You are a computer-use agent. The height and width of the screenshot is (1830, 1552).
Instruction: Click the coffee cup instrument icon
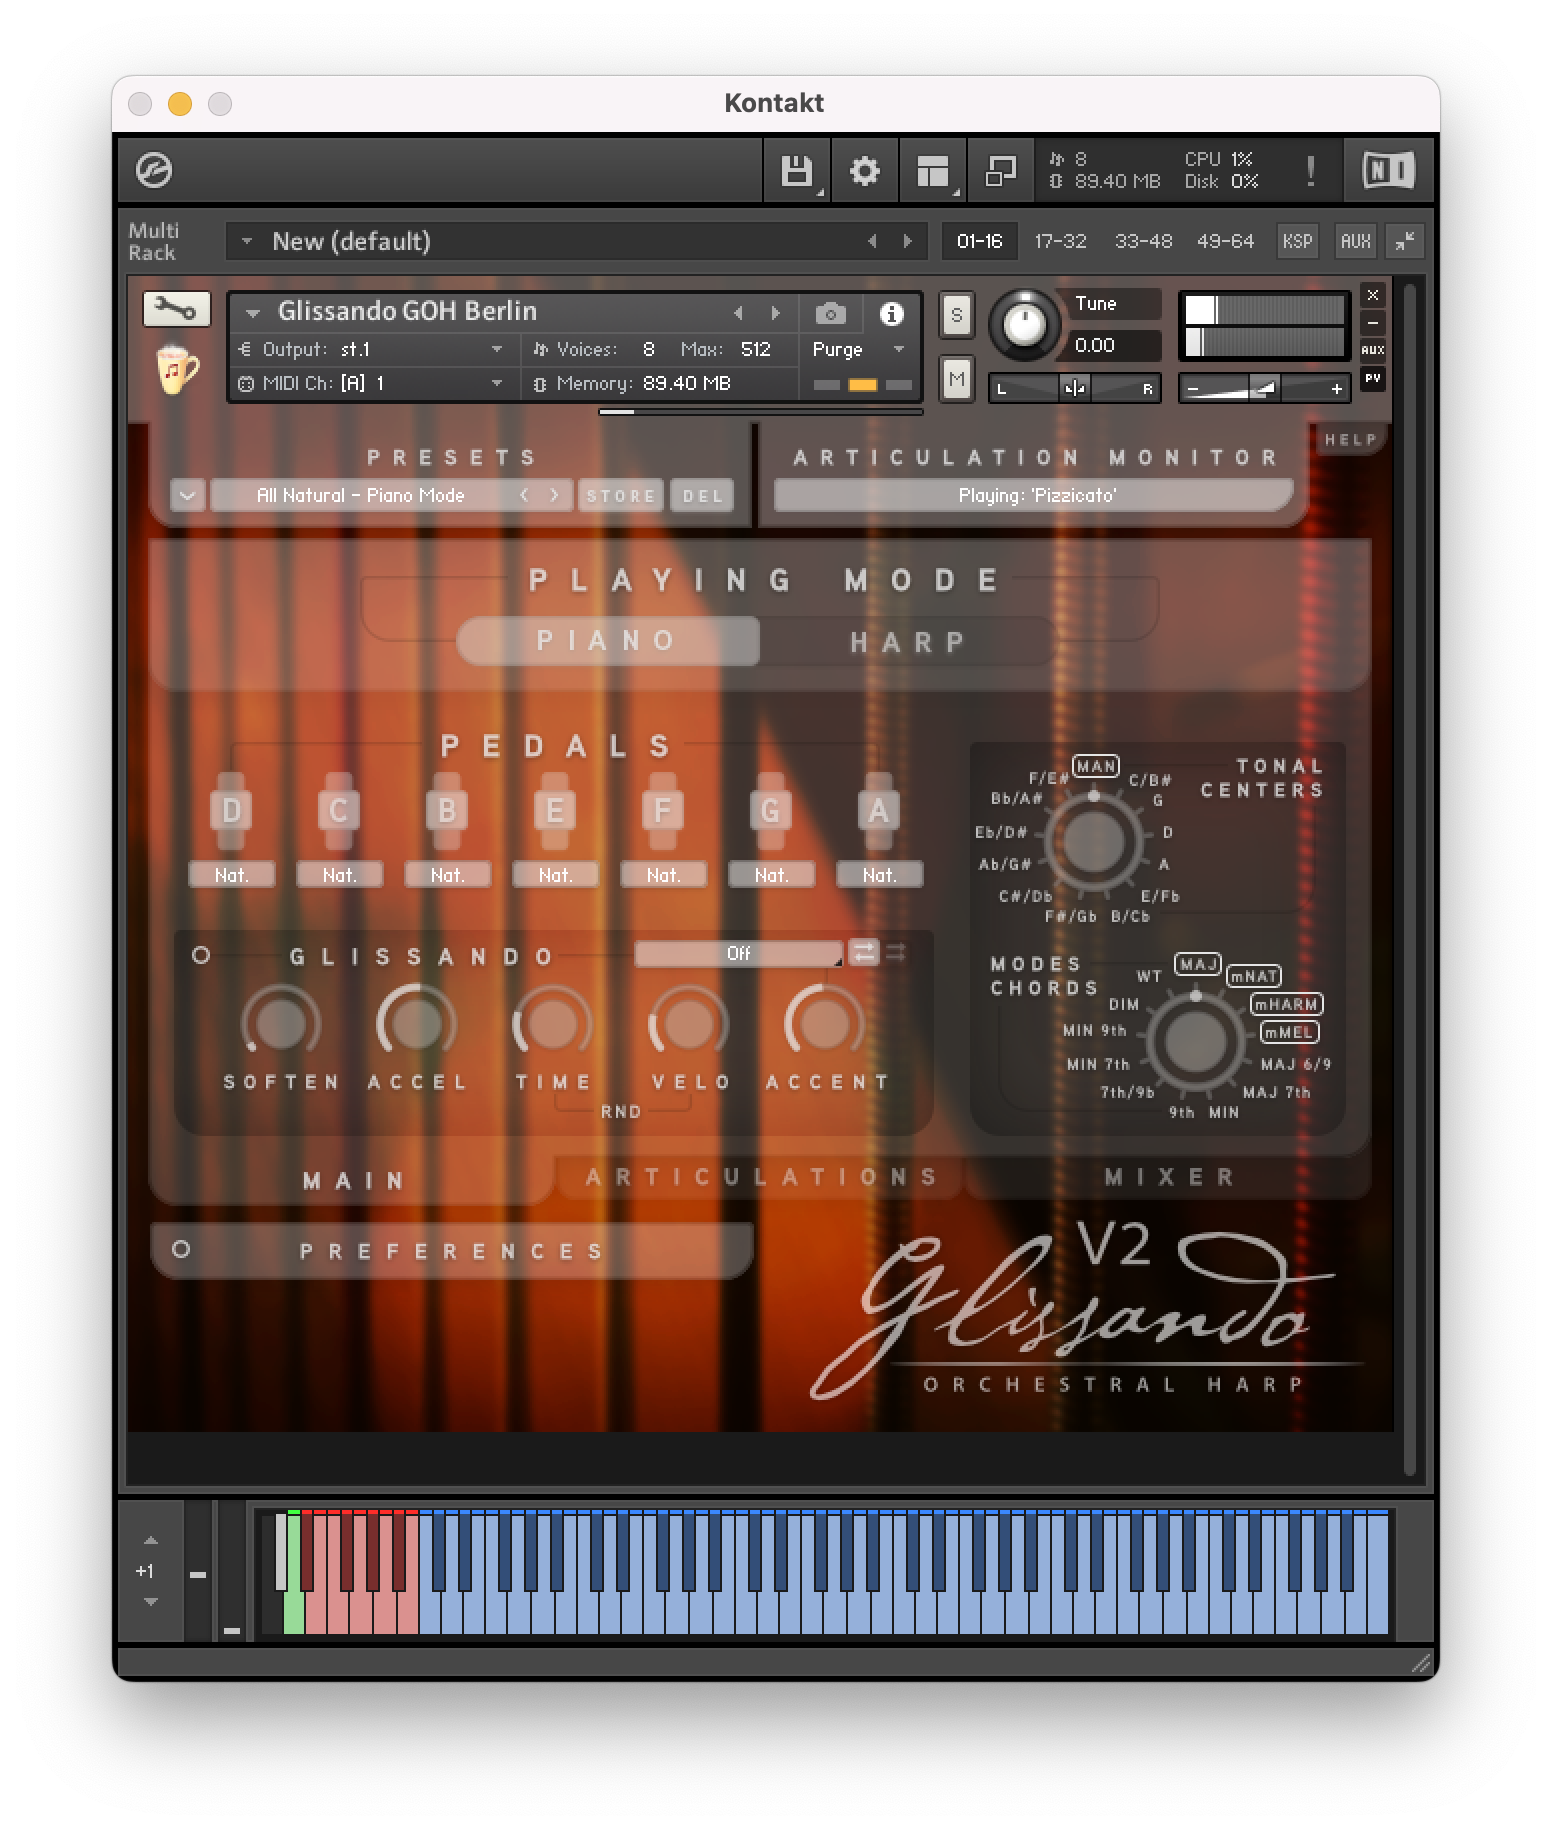pos(177,369)
